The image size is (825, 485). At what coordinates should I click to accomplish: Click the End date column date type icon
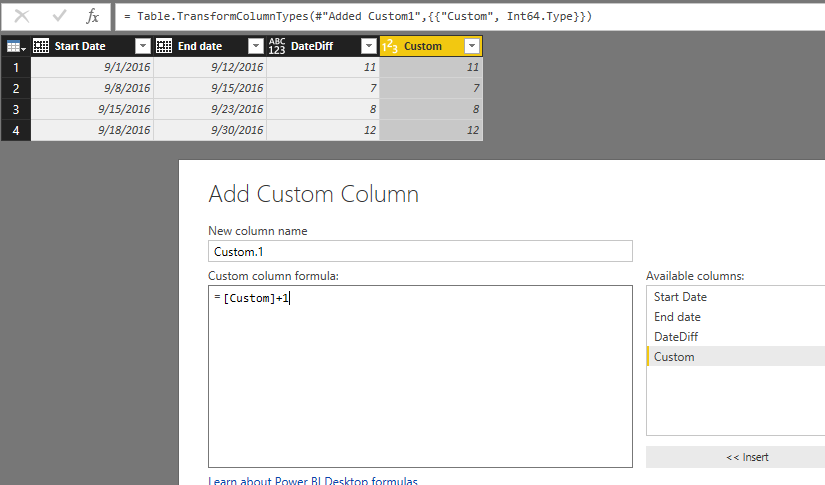click(164, 46)
